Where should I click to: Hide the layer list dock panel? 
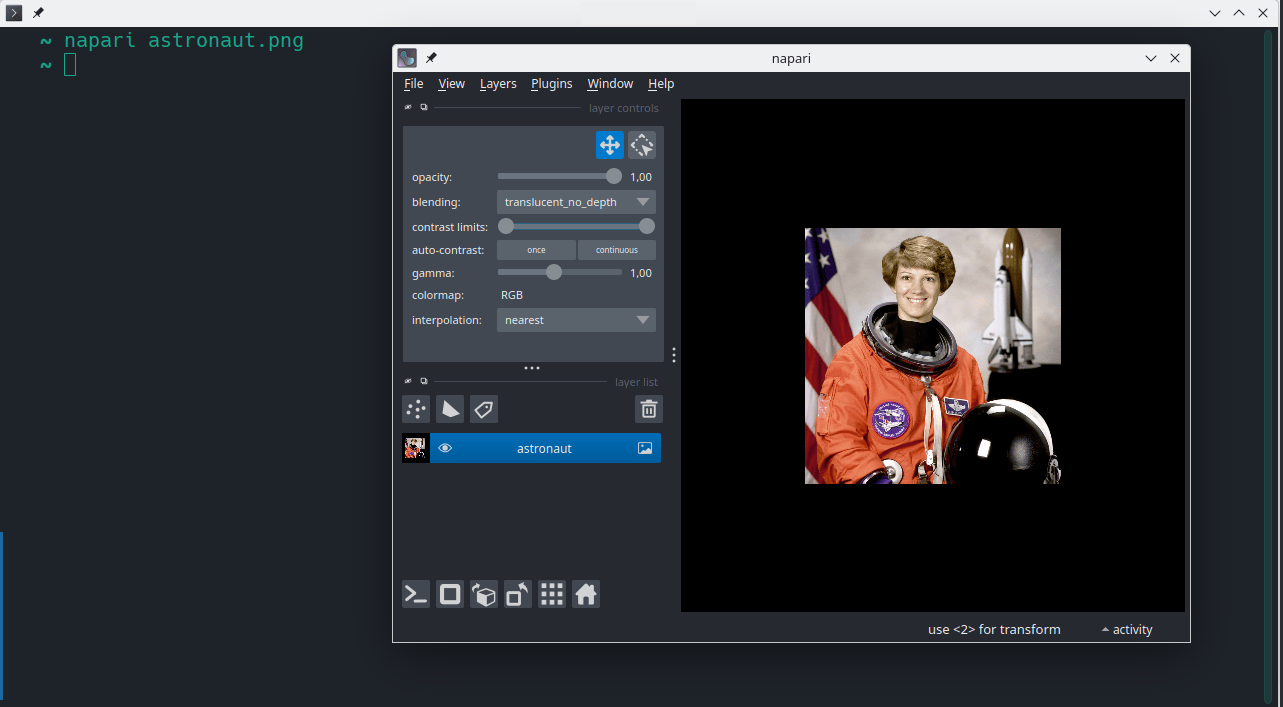click(408, 381)
